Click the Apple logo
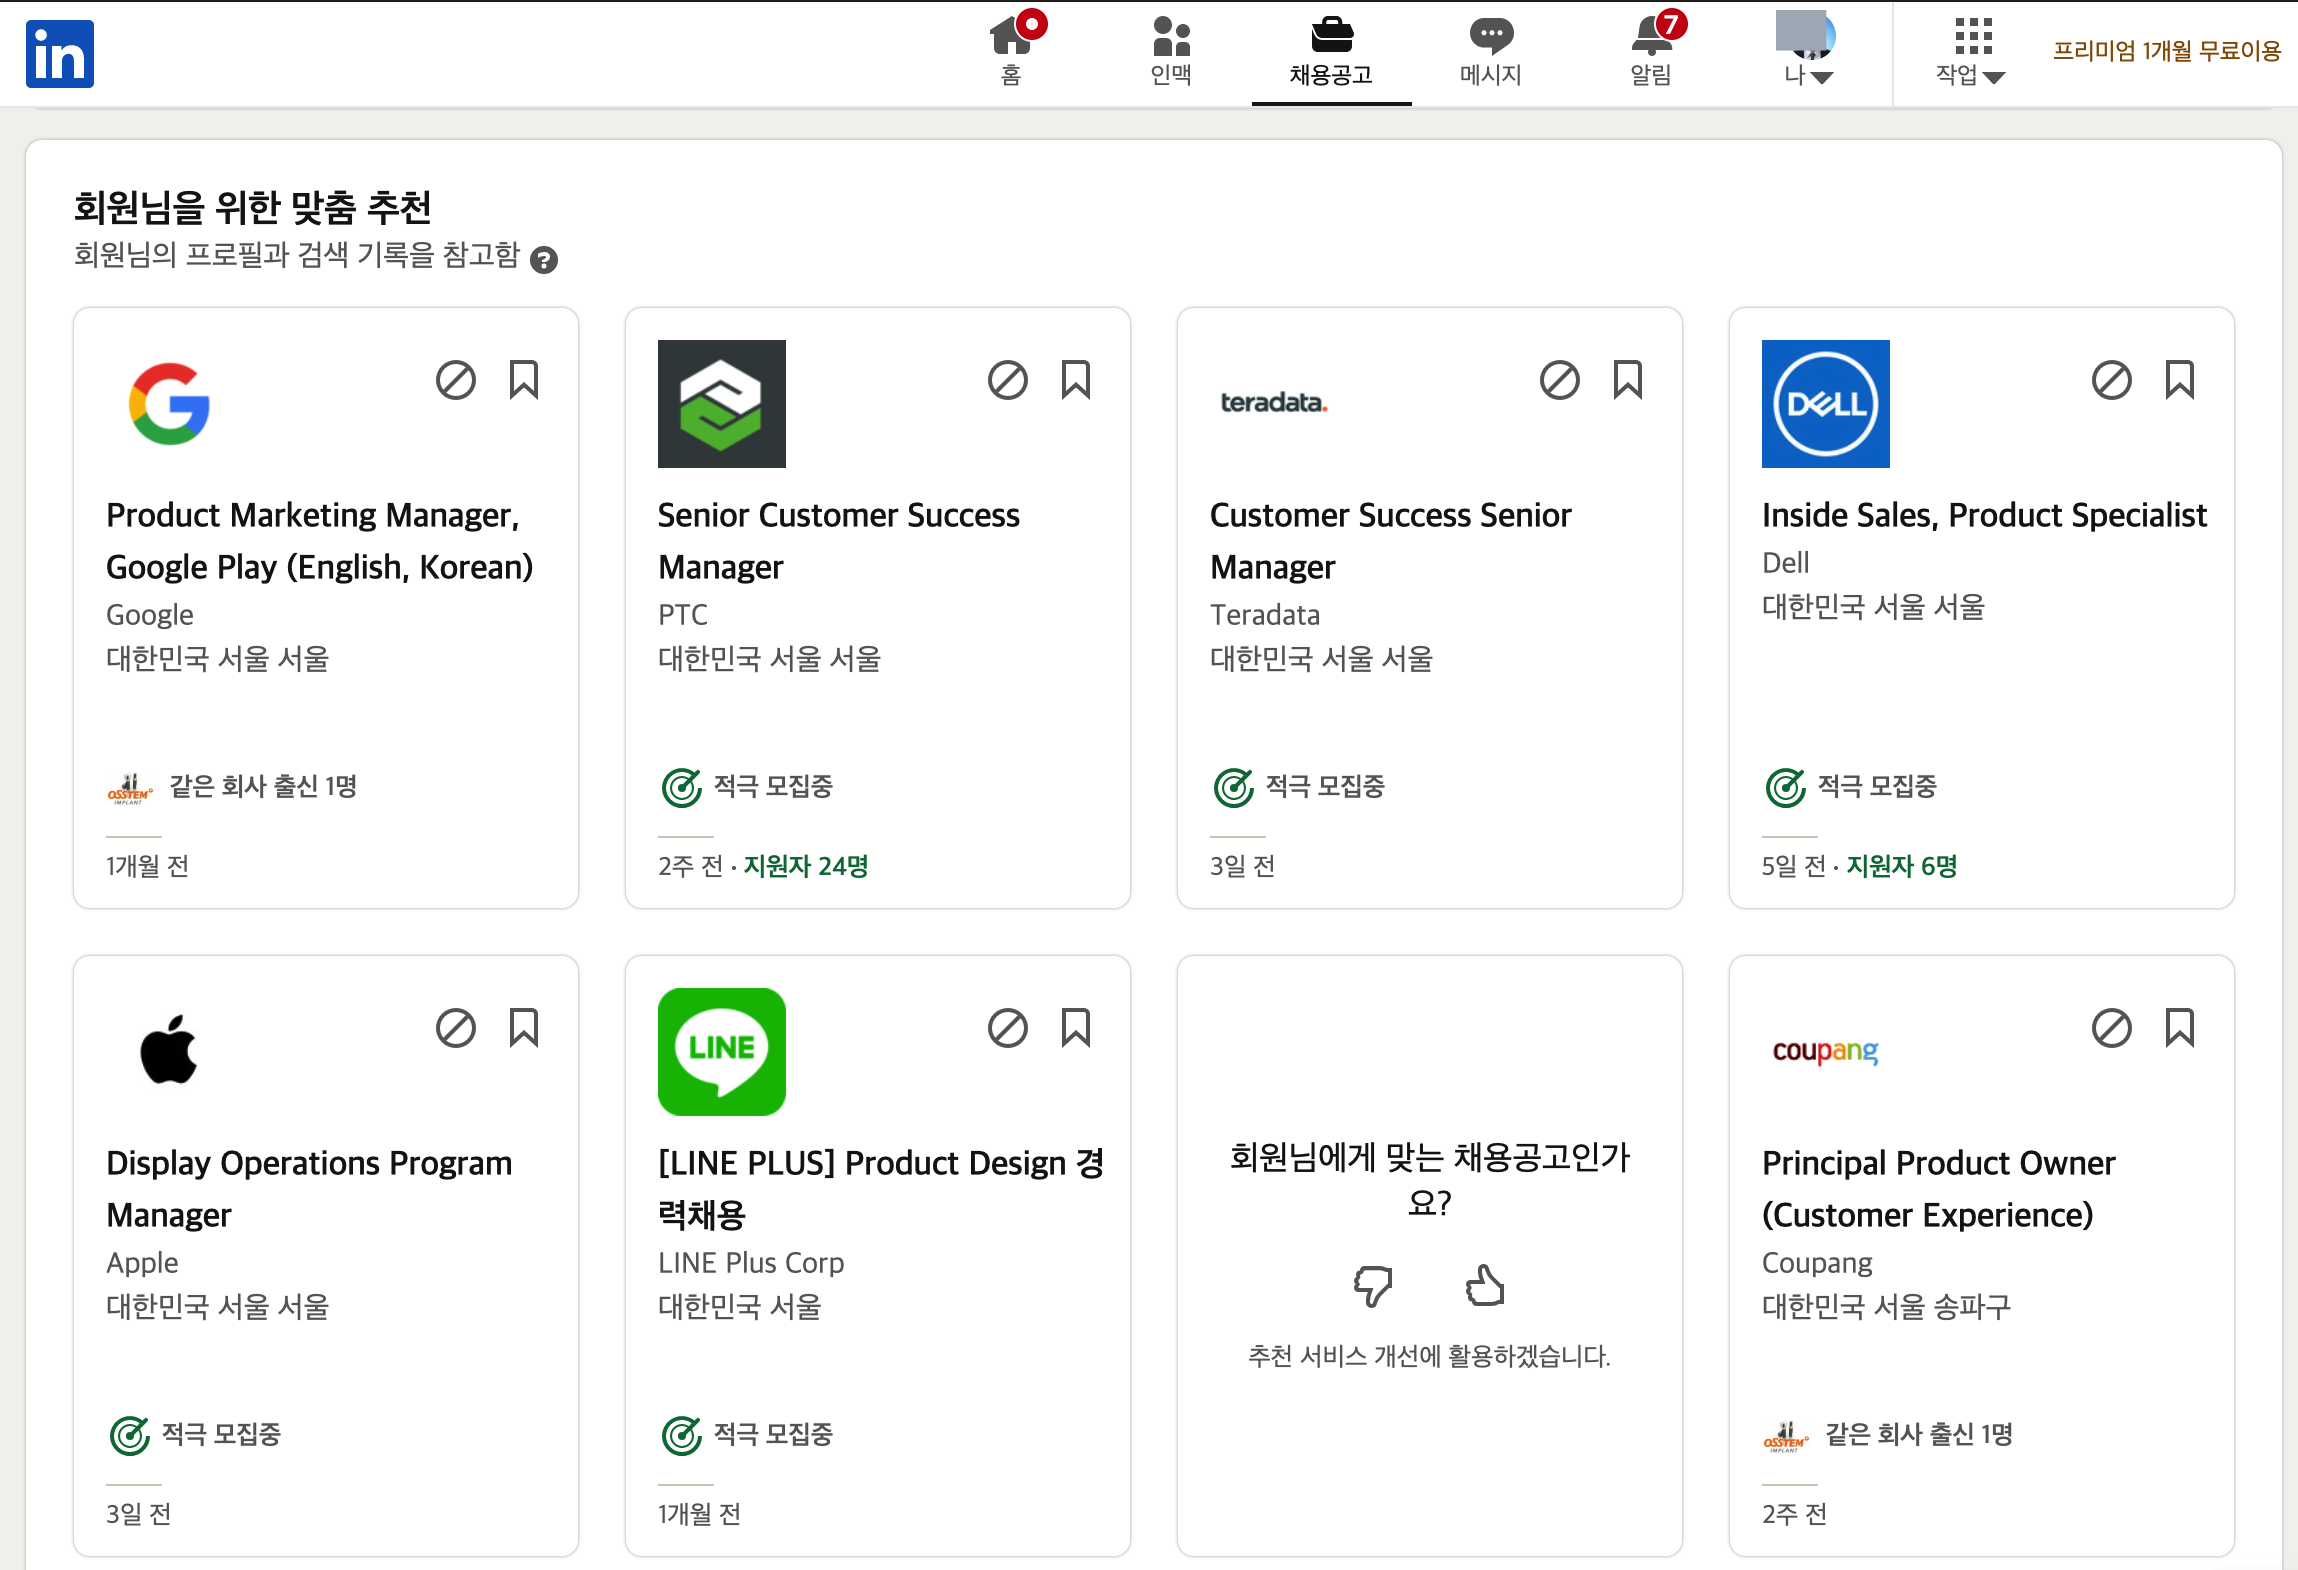The width and height of the screenshot is (2298, 1570). click(170, 1051)
